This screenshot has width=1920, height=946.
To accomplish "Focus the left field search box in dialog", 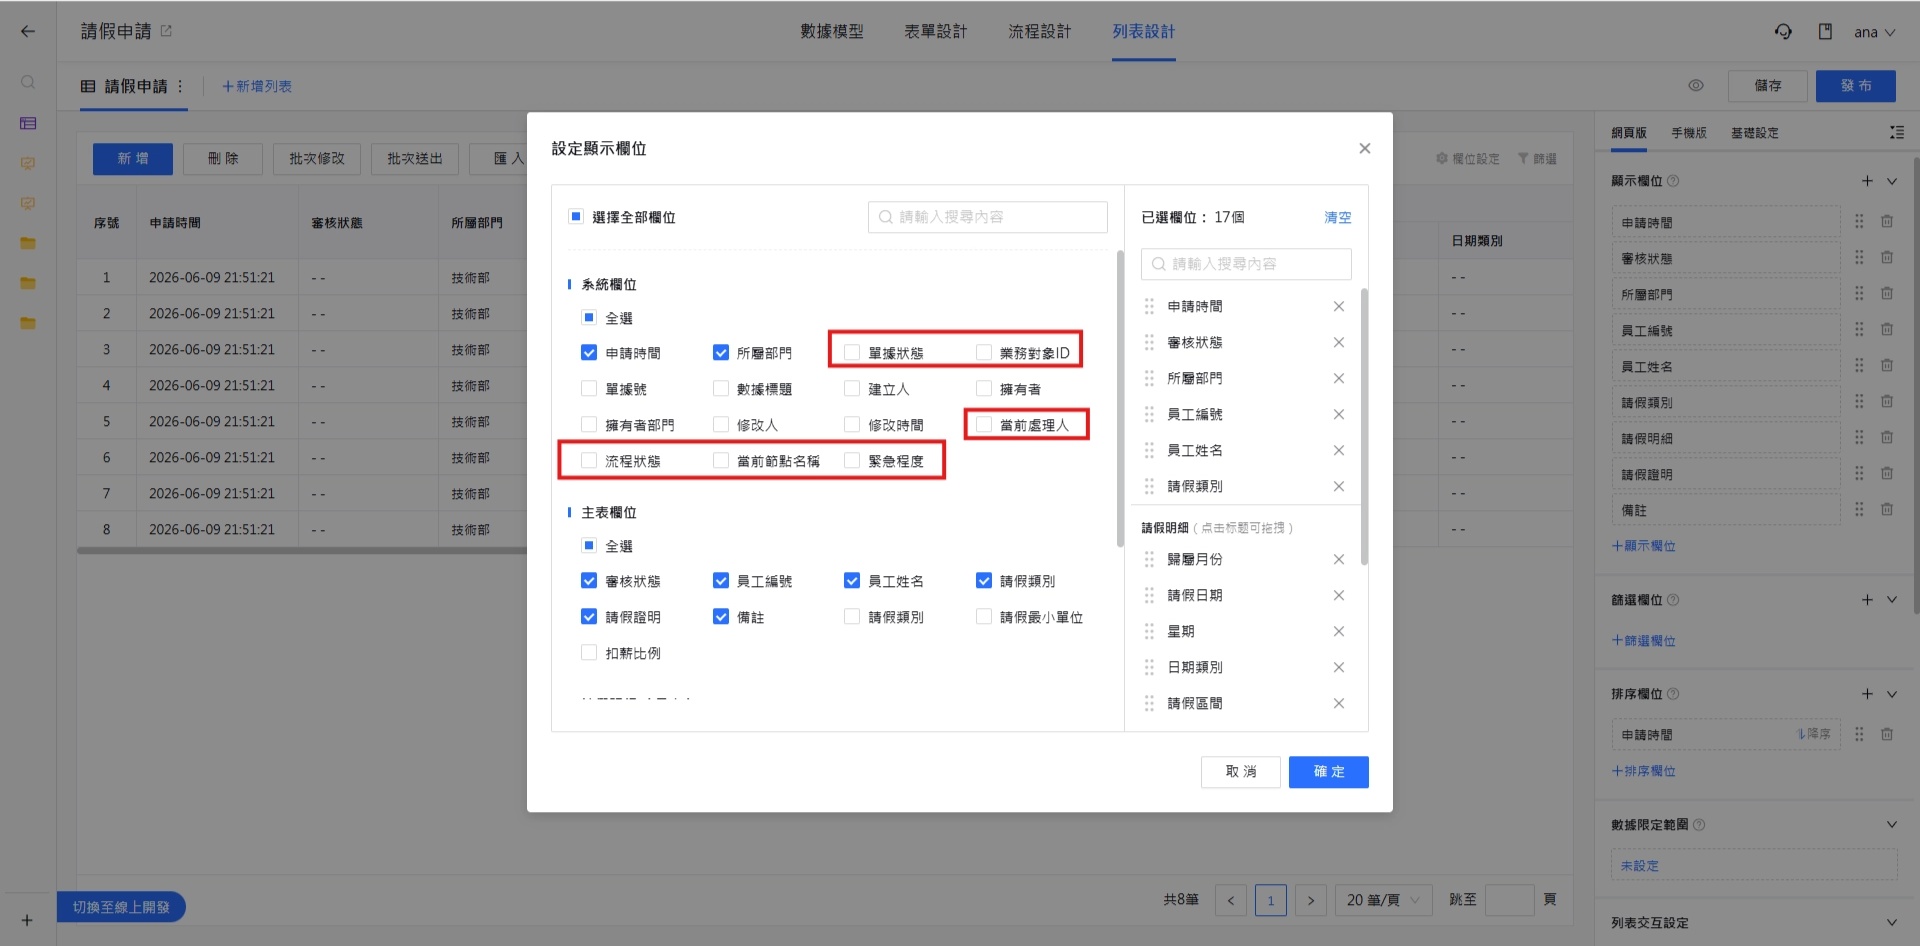I will pos(988,217).
